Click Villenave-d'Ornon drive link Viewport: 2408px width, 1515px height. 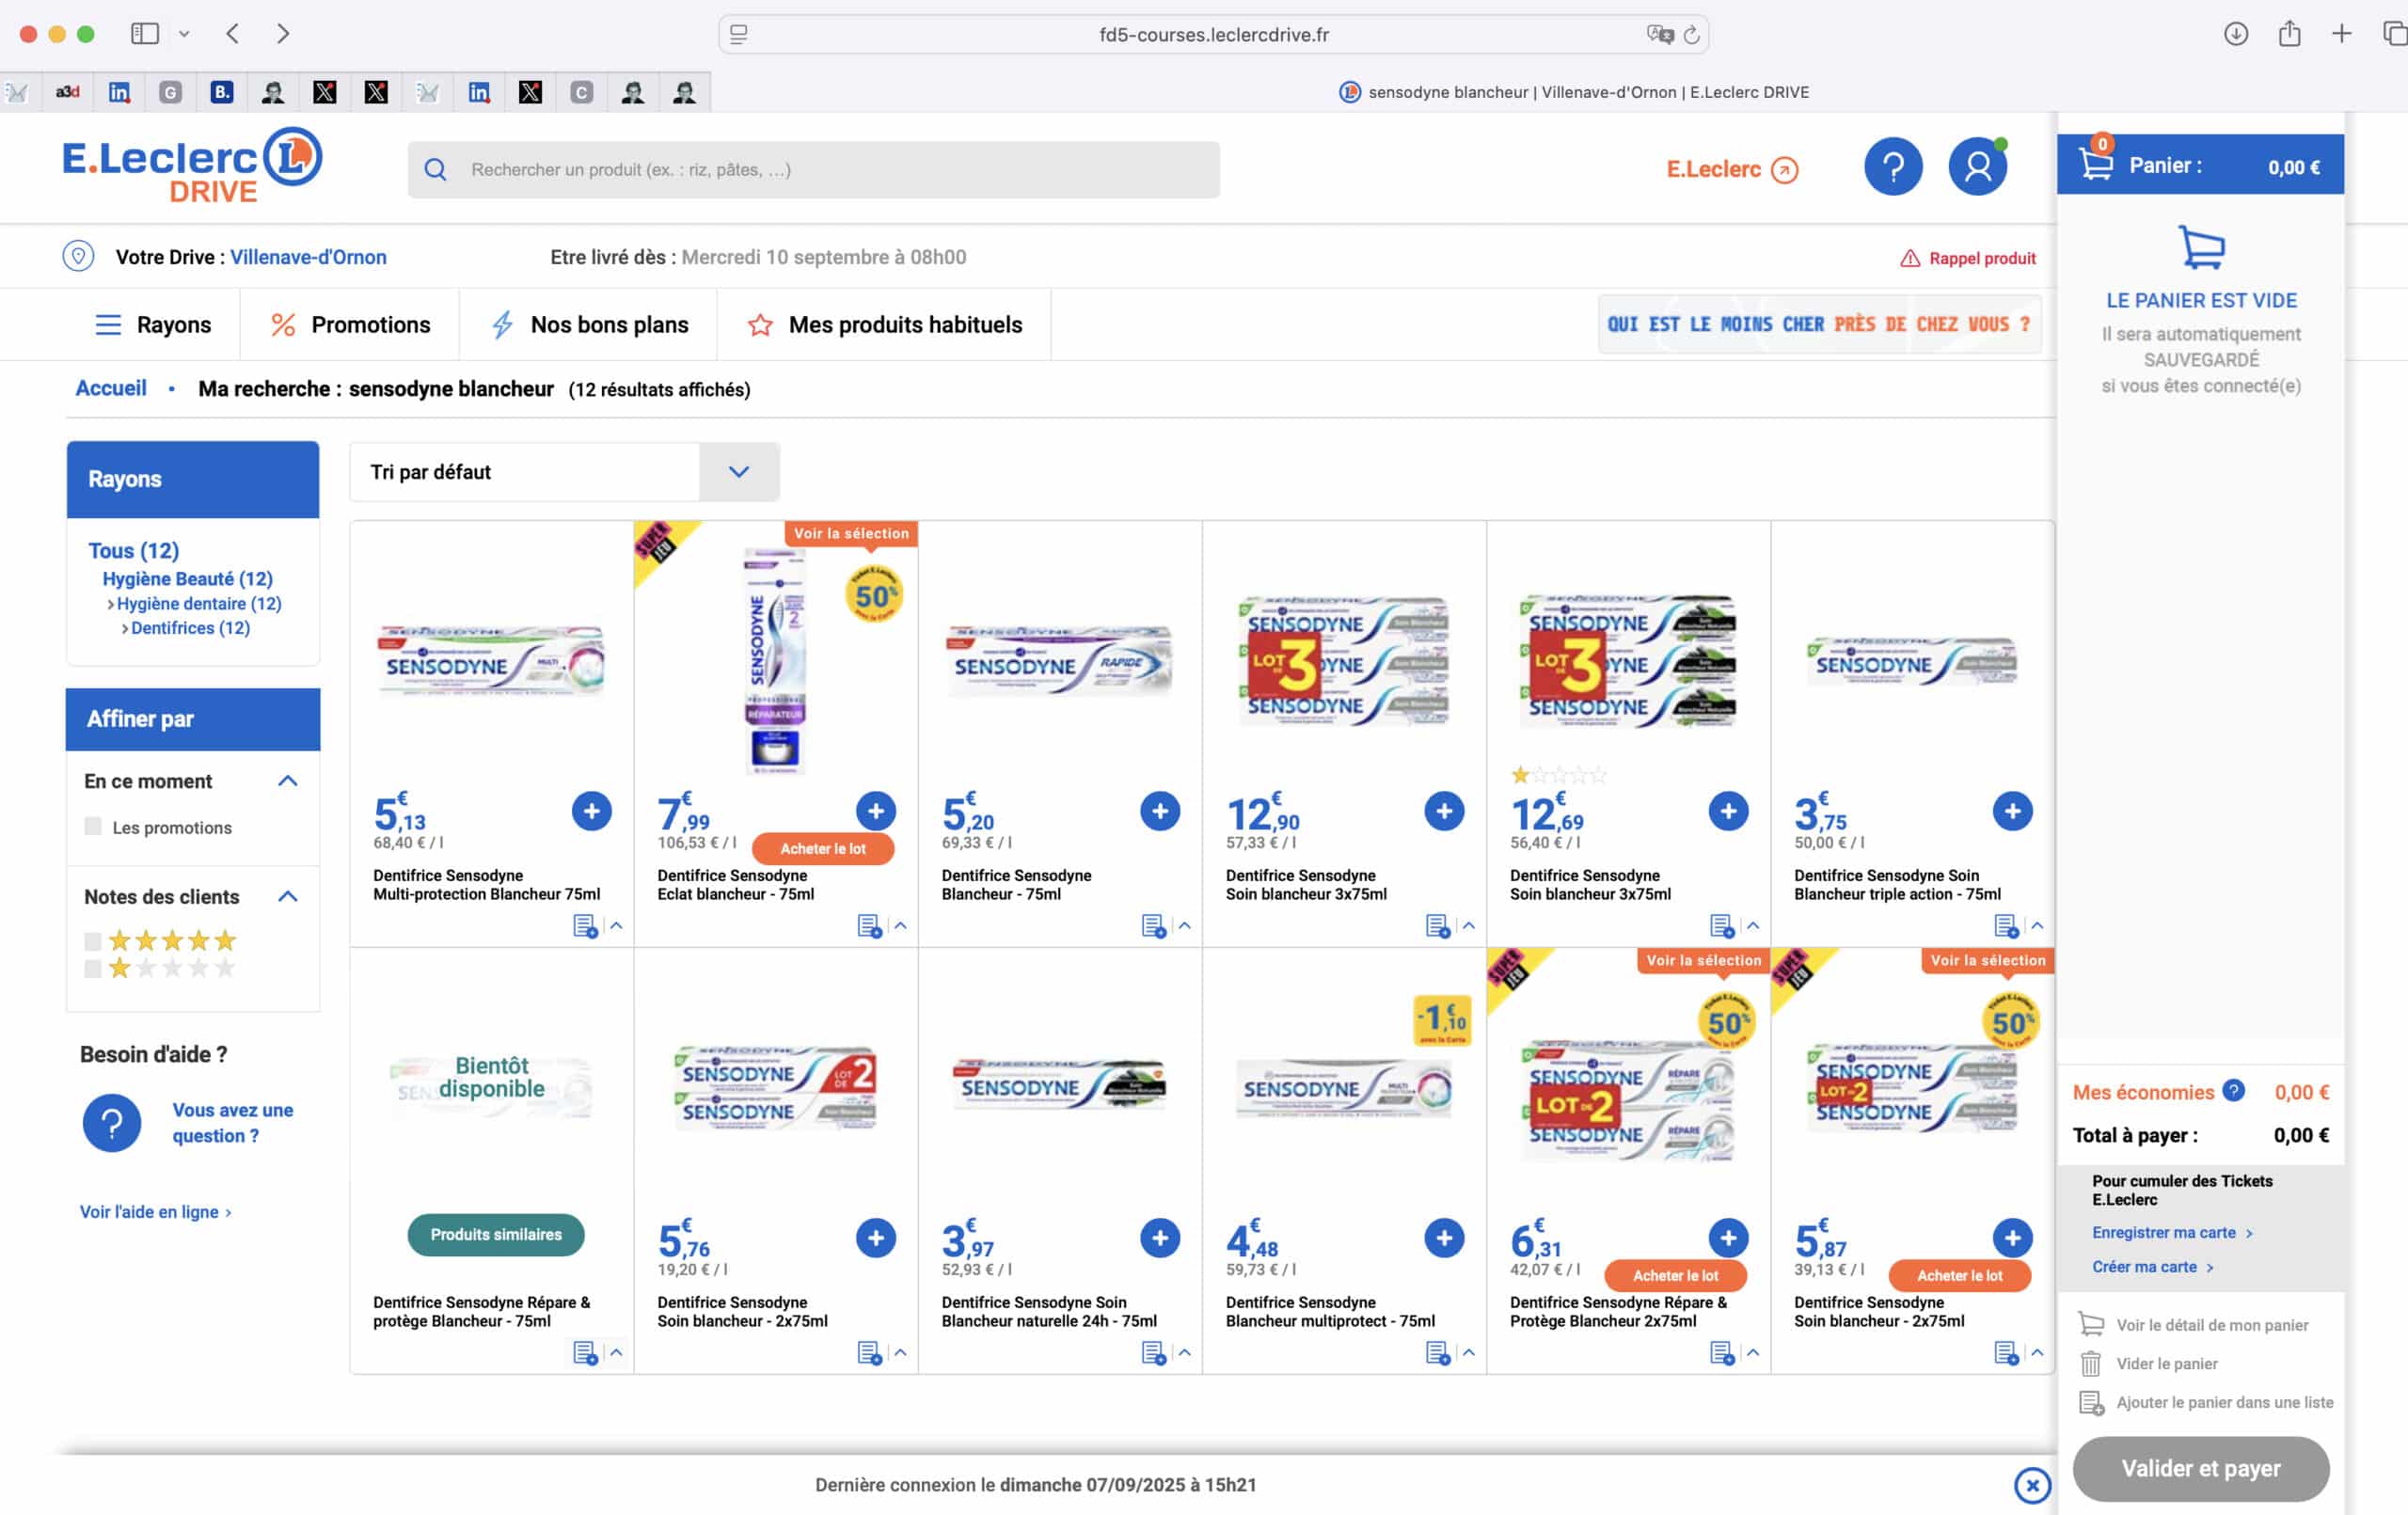[x=308, y=257]
